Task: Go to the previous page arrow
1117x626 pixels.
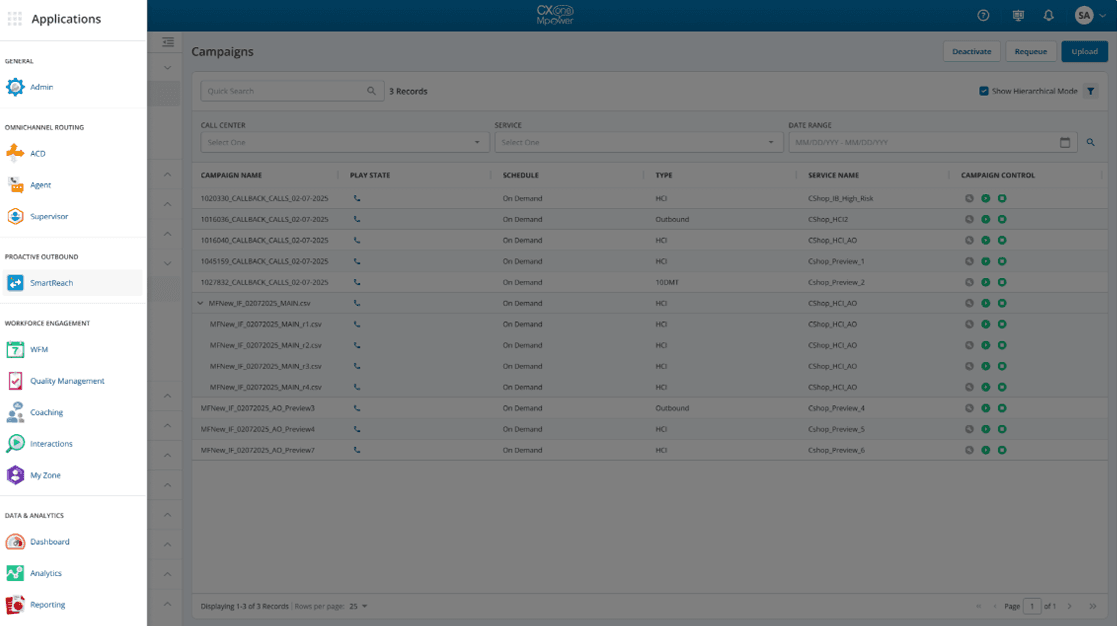Action: click(x=995, y=607)
